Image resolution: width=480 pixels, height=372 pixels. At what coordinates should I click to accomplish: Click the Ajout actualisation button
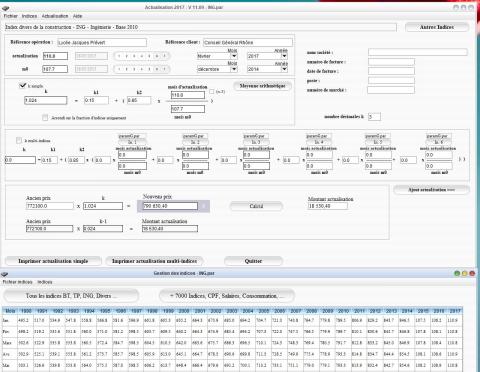click(x=431, y=190)
